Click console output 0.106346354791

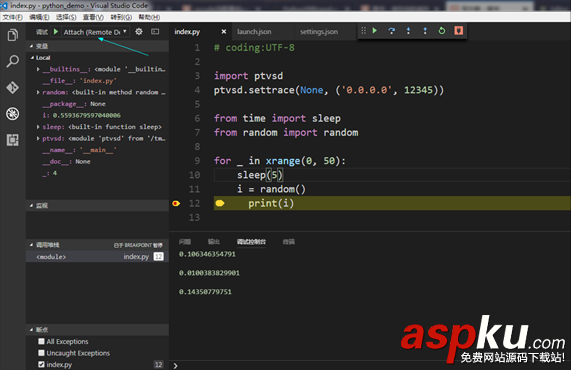(x=207, y=254)
